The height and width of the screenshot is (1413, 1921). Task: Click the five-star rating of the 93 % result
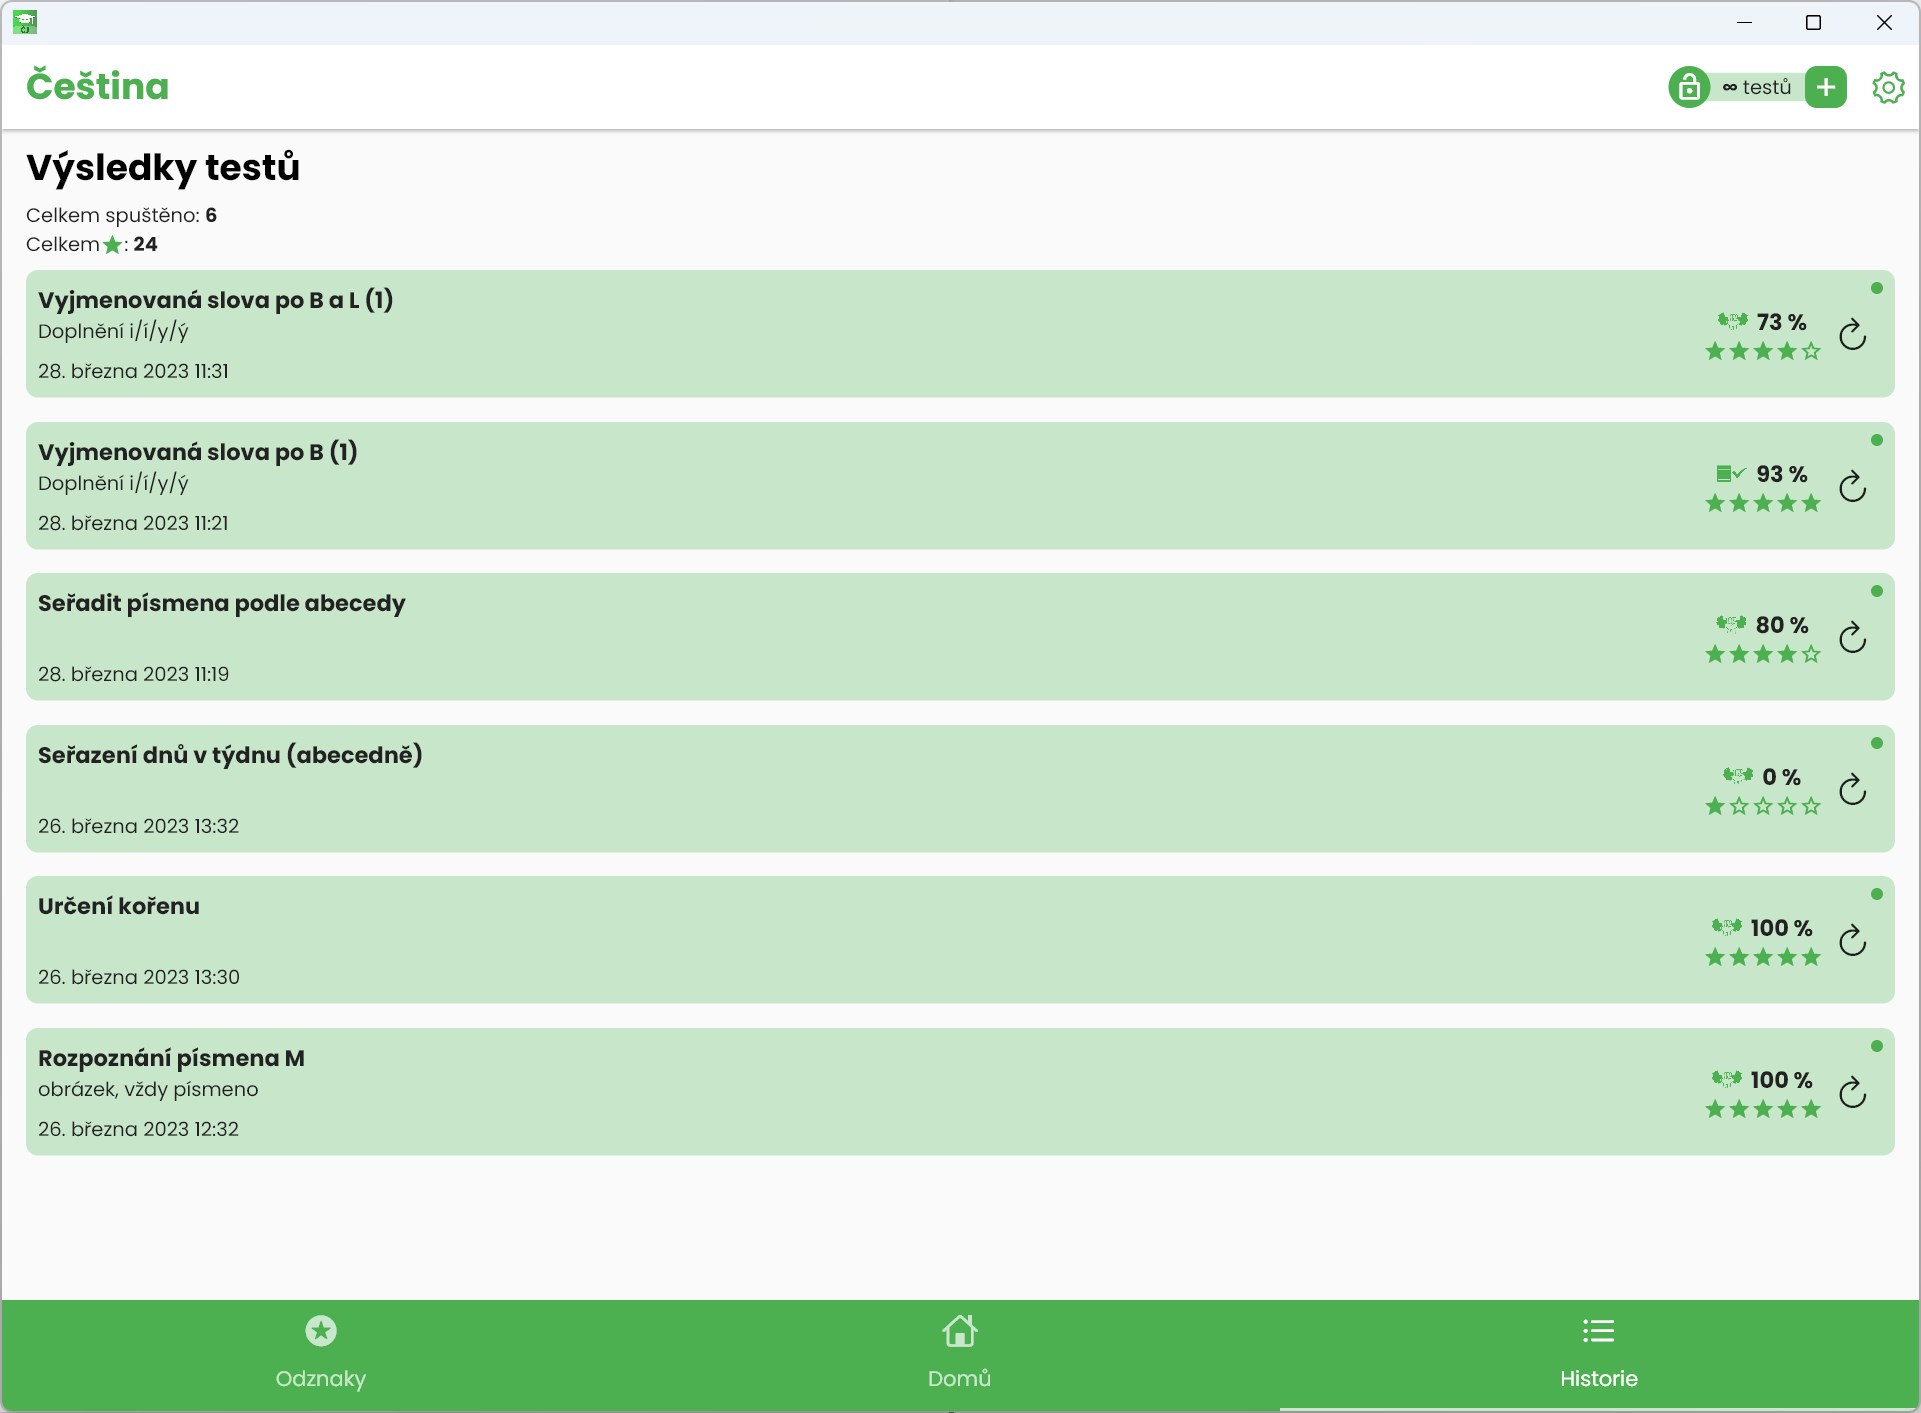click(1762, 504)
